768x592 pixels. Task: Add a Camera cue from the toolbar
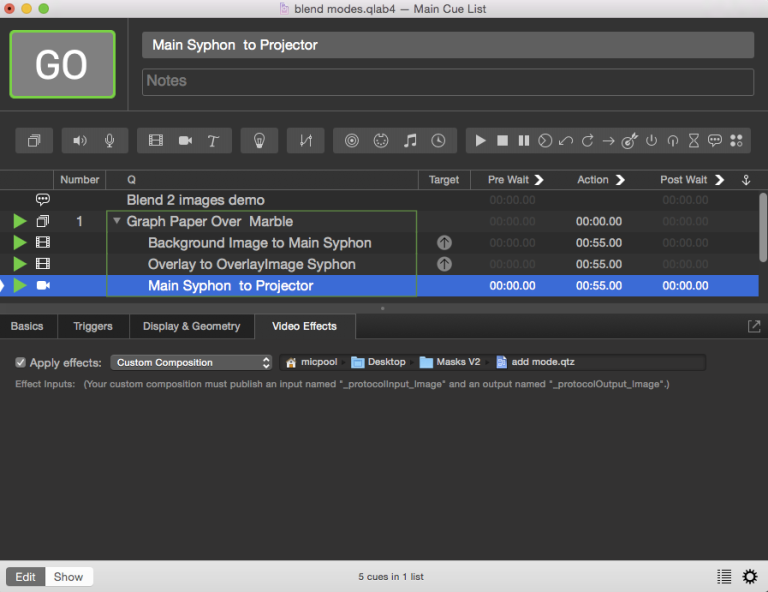(185, 141)
